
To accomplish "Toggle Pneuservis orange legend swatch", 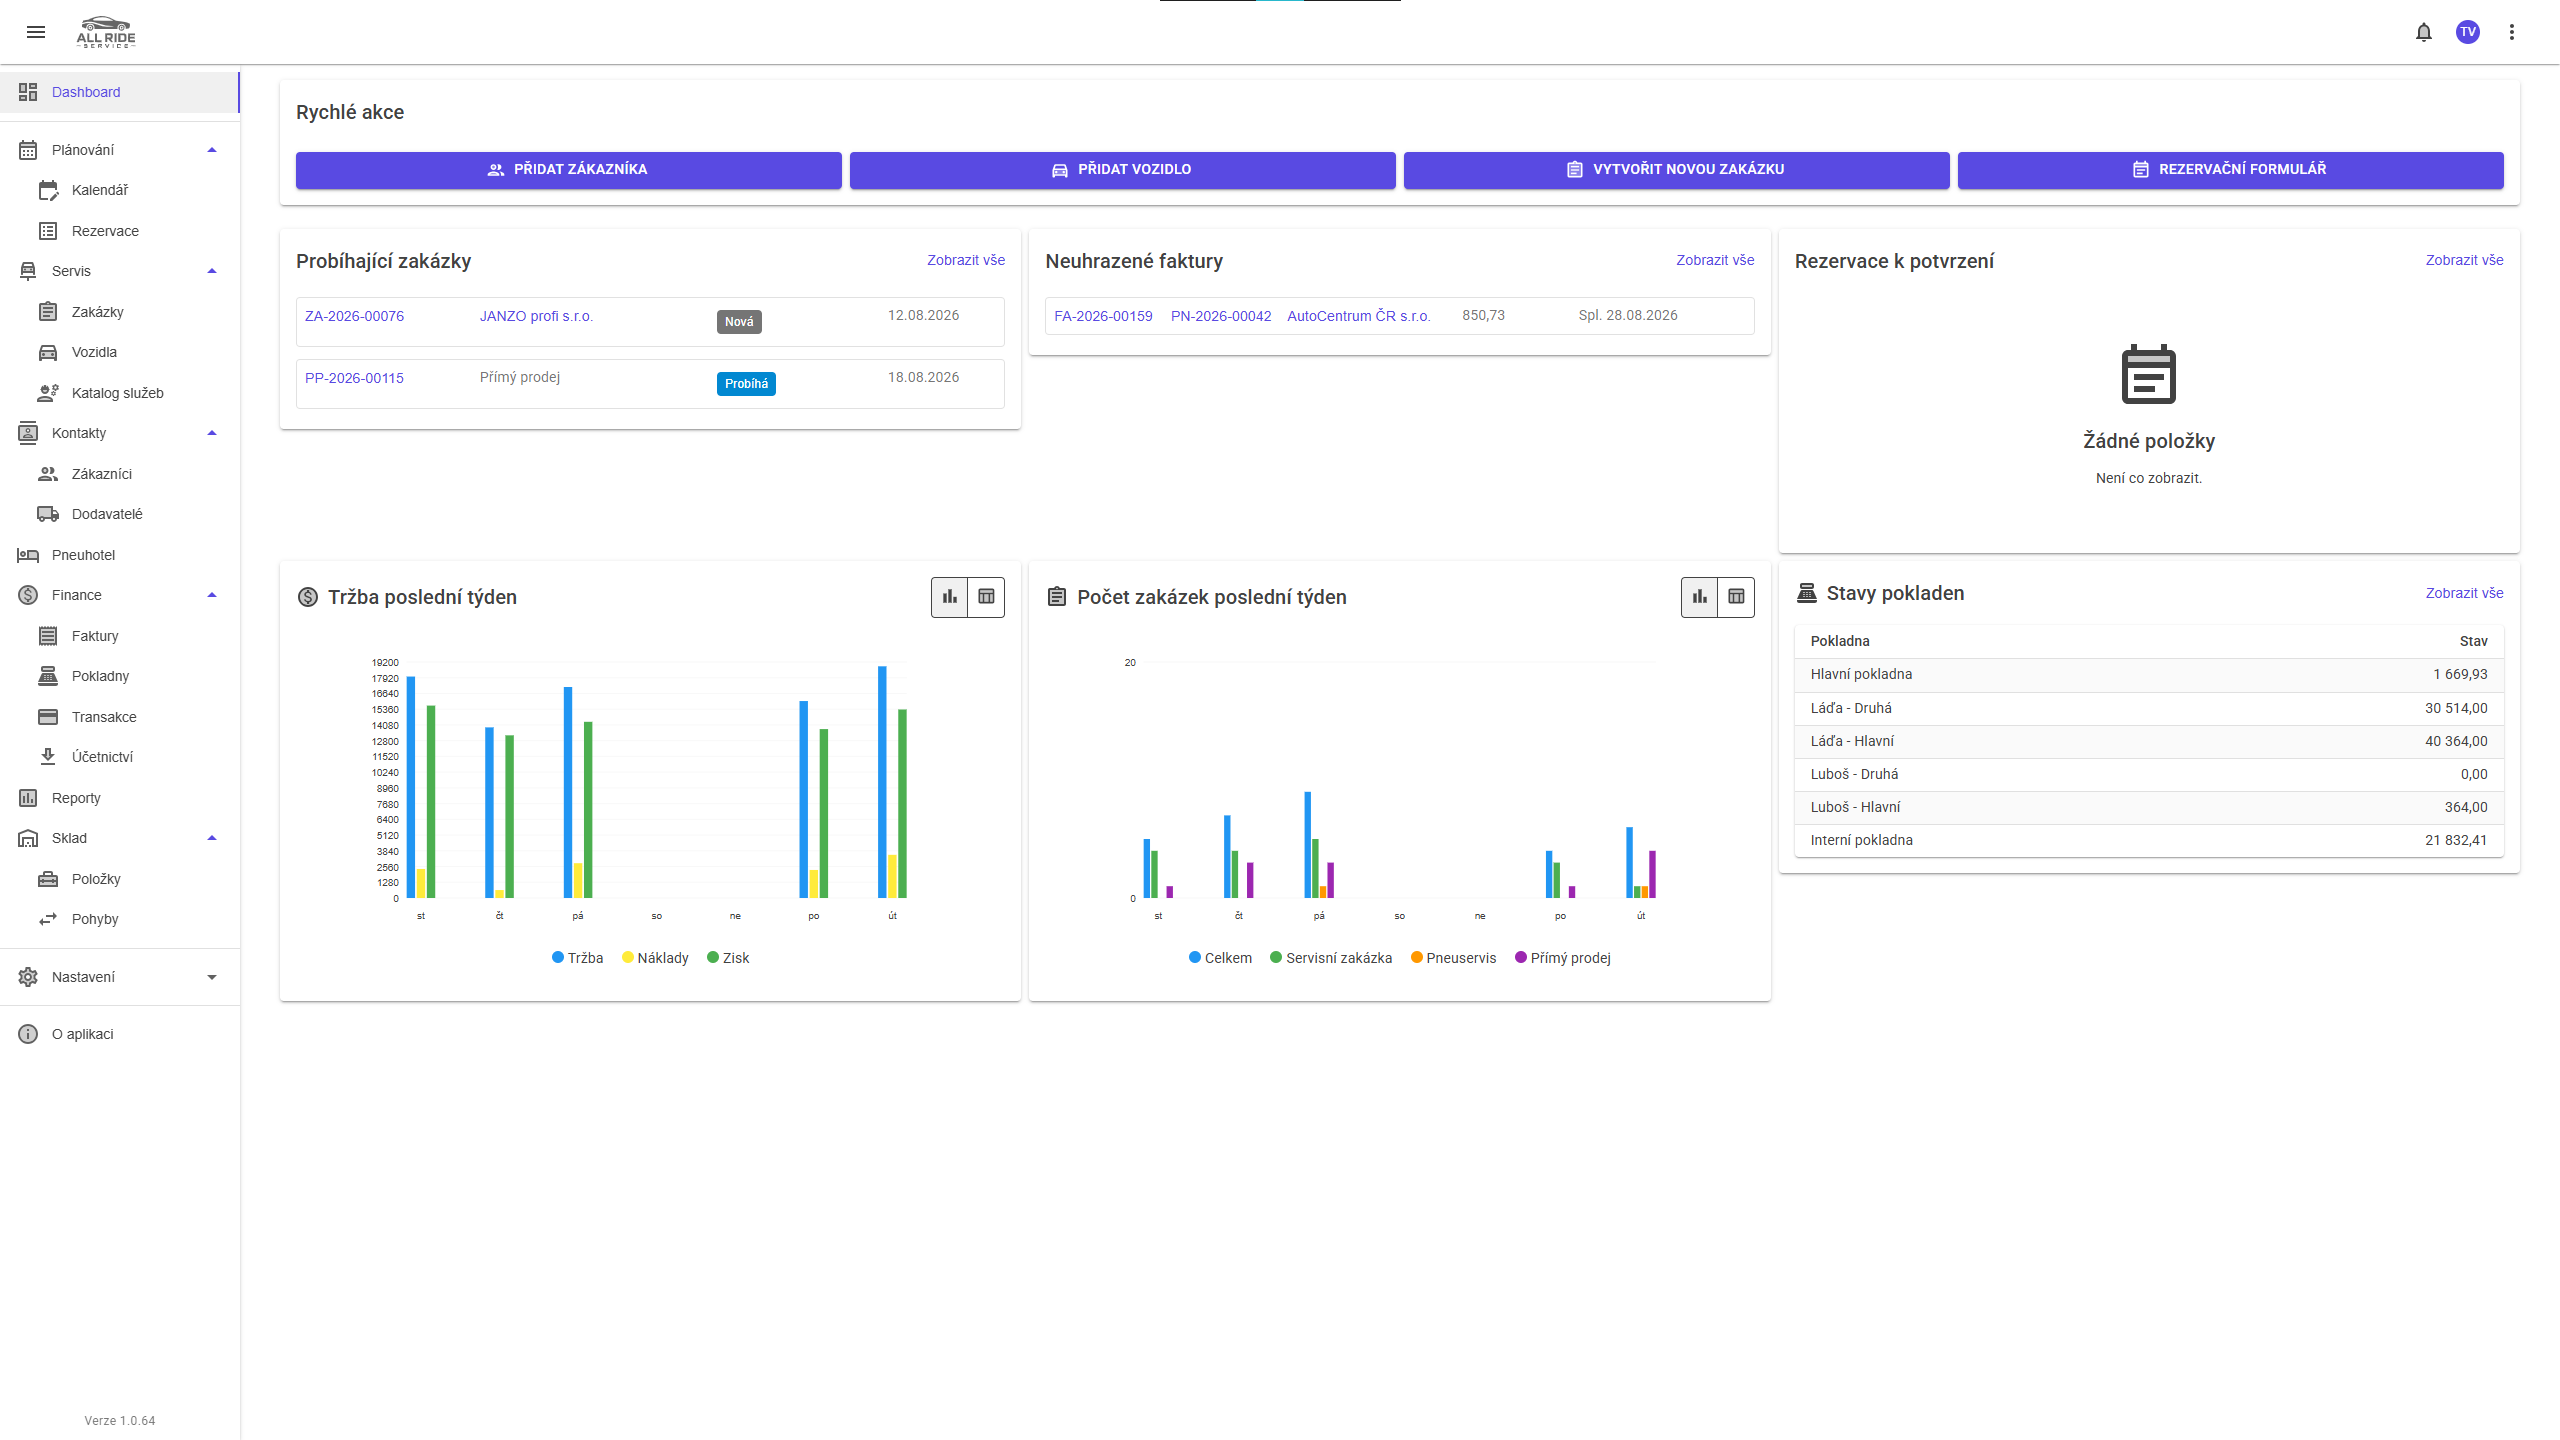I will 1416,957.
